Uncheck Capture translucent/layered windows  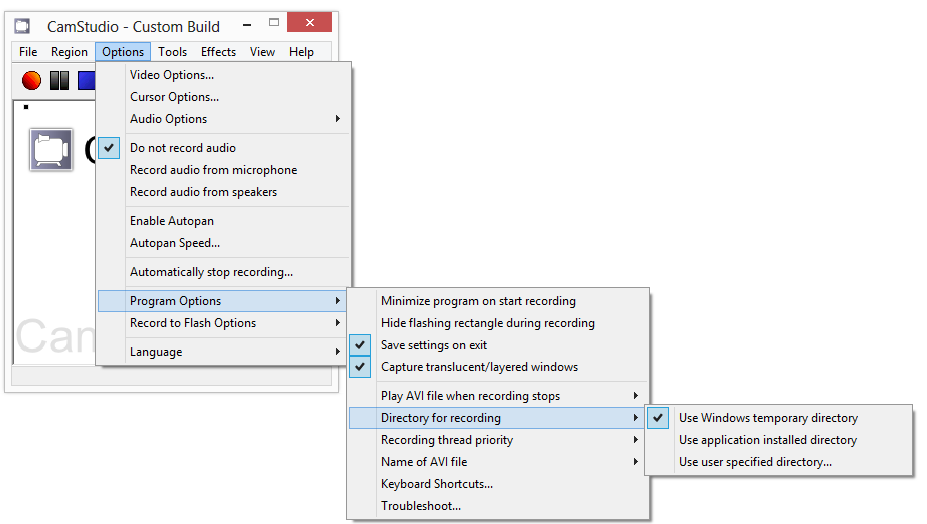click(x=479, y=367)
